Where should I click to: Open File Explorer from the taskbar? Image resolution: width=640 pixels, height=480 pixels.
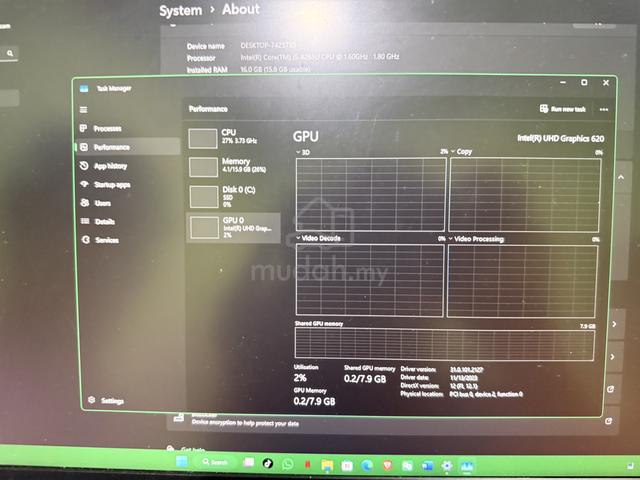point(327,465)
